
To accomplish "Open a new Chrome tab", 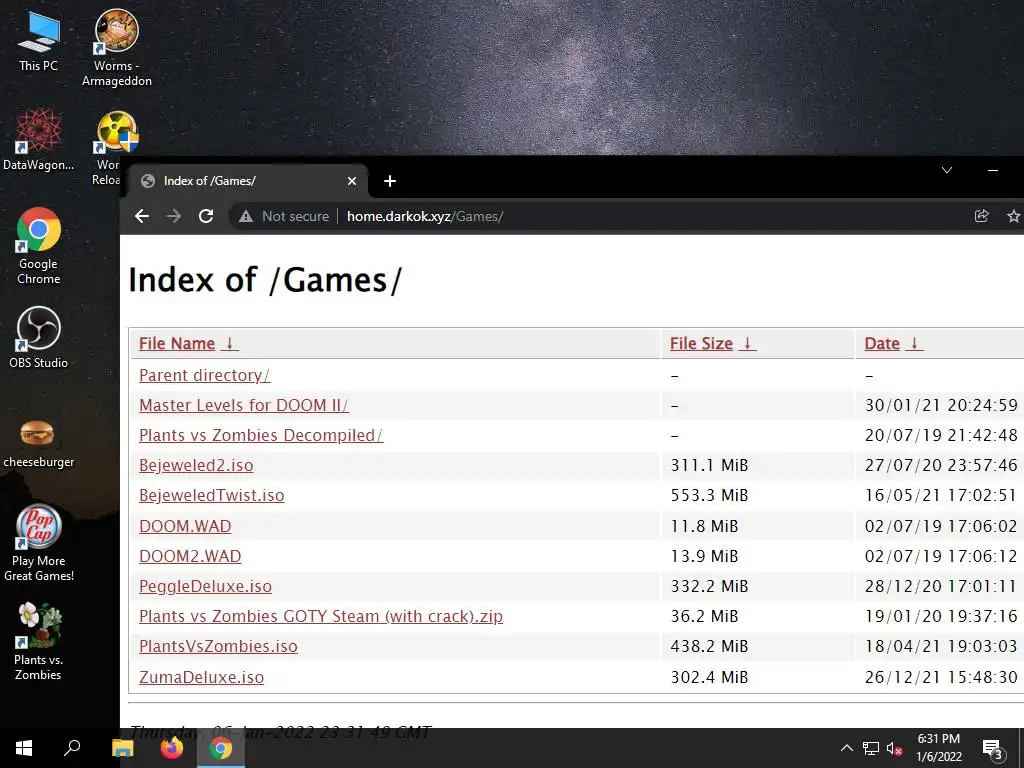I will [x=390, y=181].
